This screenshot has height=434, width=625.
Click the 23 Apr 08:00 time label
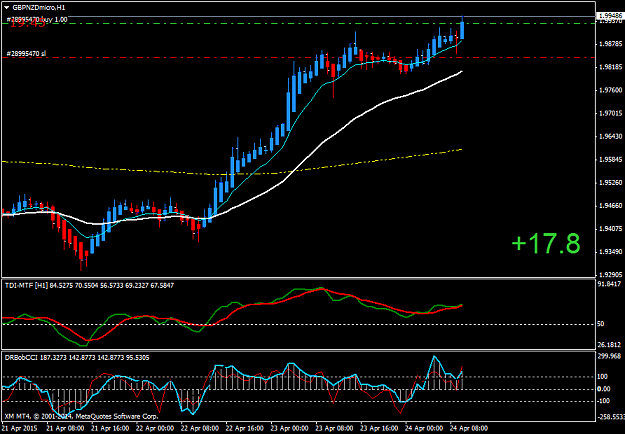click(334, 428)
